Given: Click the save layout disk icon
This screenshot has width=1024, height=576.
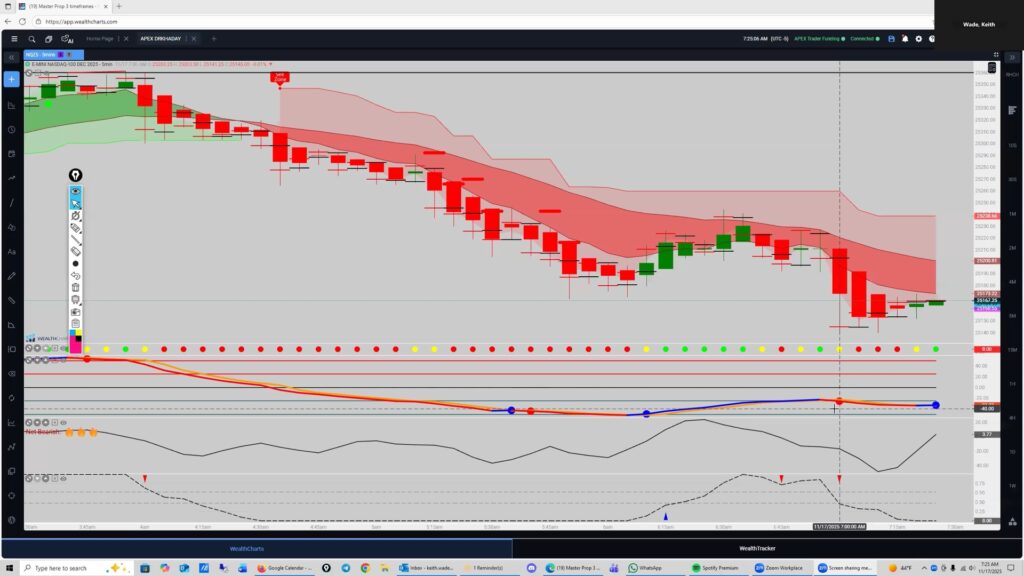Looking at the screenshot, I should 891,39.
